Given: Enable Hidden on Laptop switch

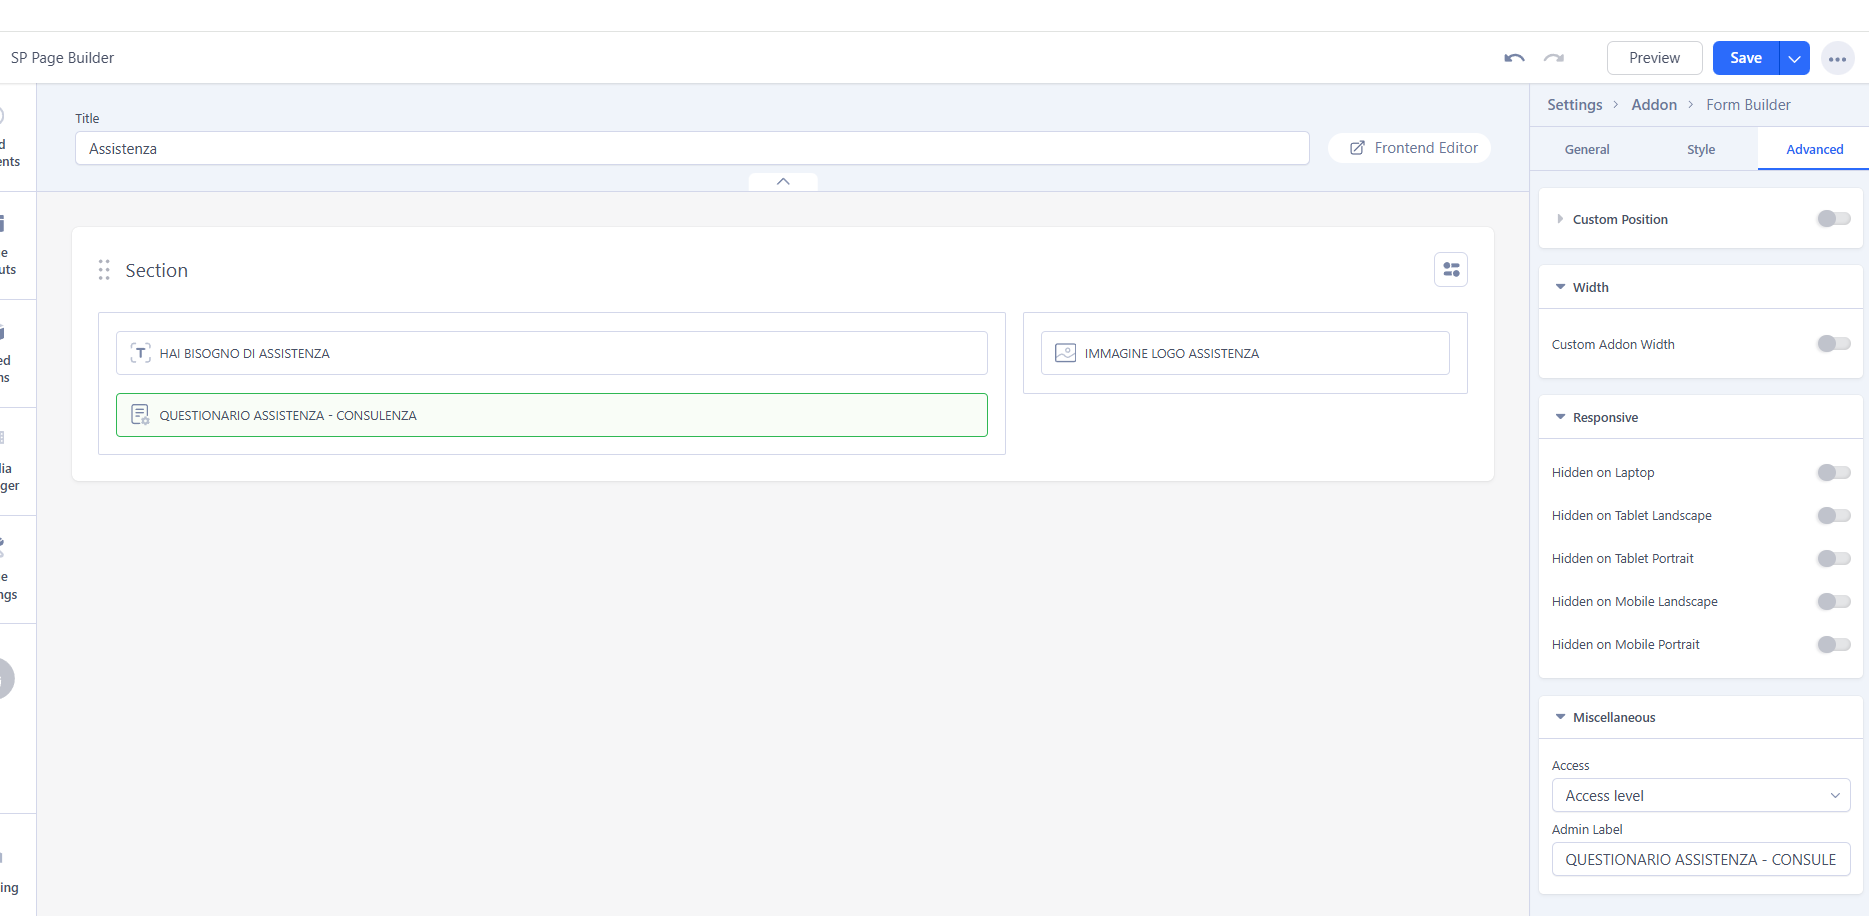Looking at the screenshot, I should pyautogui.click(x=1833, y=473).
